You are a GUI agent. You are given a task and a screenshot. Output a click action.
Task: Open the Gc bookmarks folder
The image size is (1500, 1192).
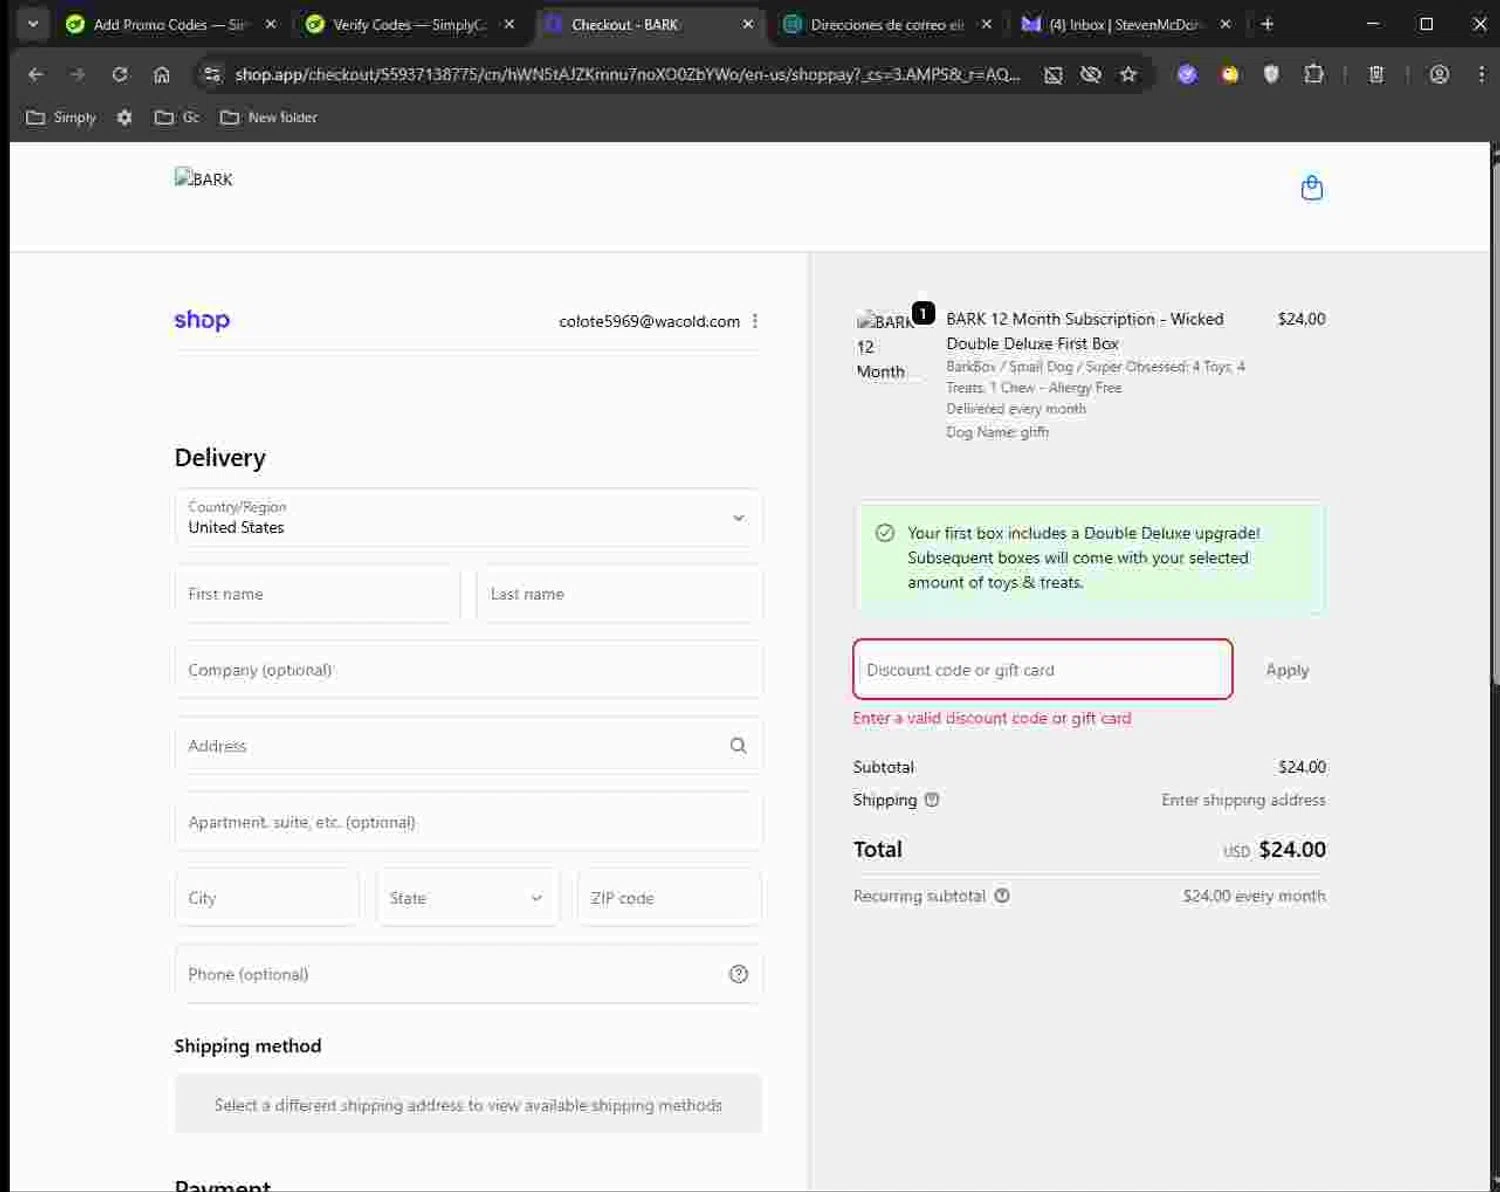coord(177,117)
